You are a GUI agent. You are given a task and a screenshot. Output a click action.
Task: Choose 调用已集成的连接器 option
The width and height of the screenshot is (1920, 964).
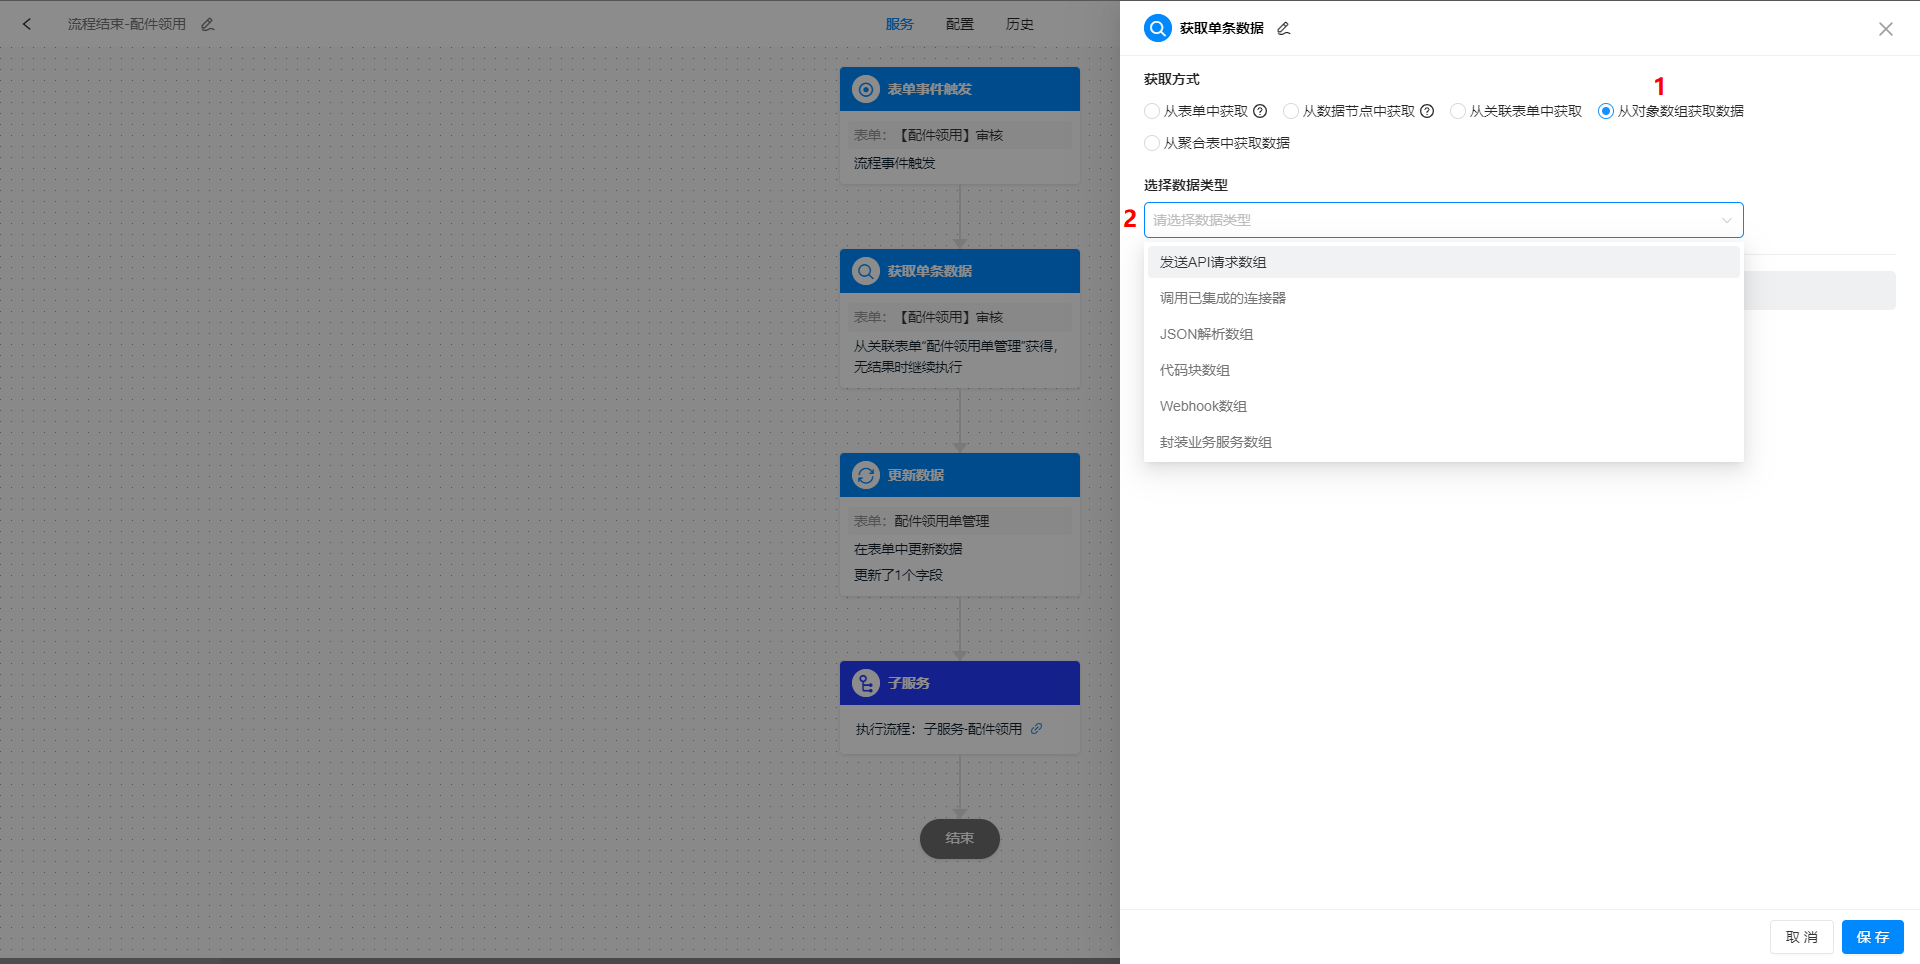tap(1443, 298)
